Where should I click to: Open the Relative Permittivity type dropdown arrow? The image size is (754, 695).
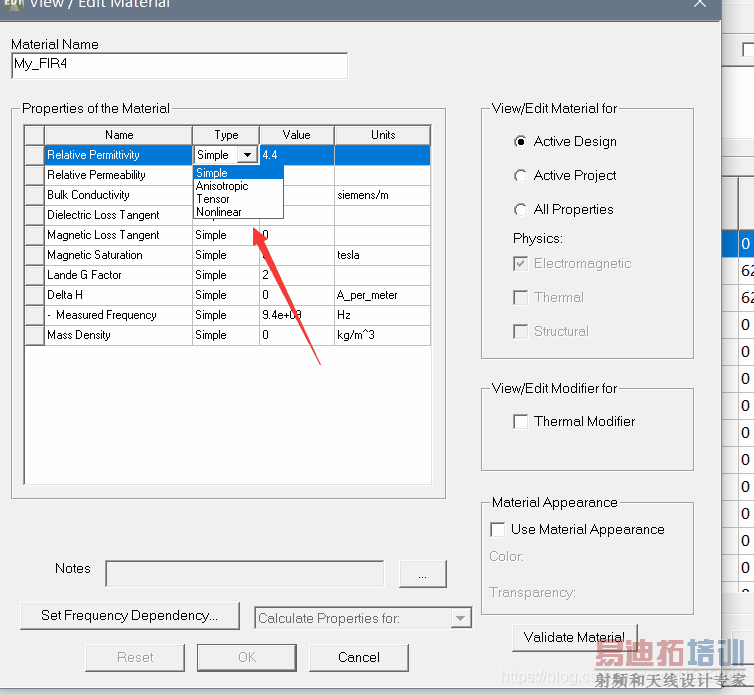(x=248, y=155)
